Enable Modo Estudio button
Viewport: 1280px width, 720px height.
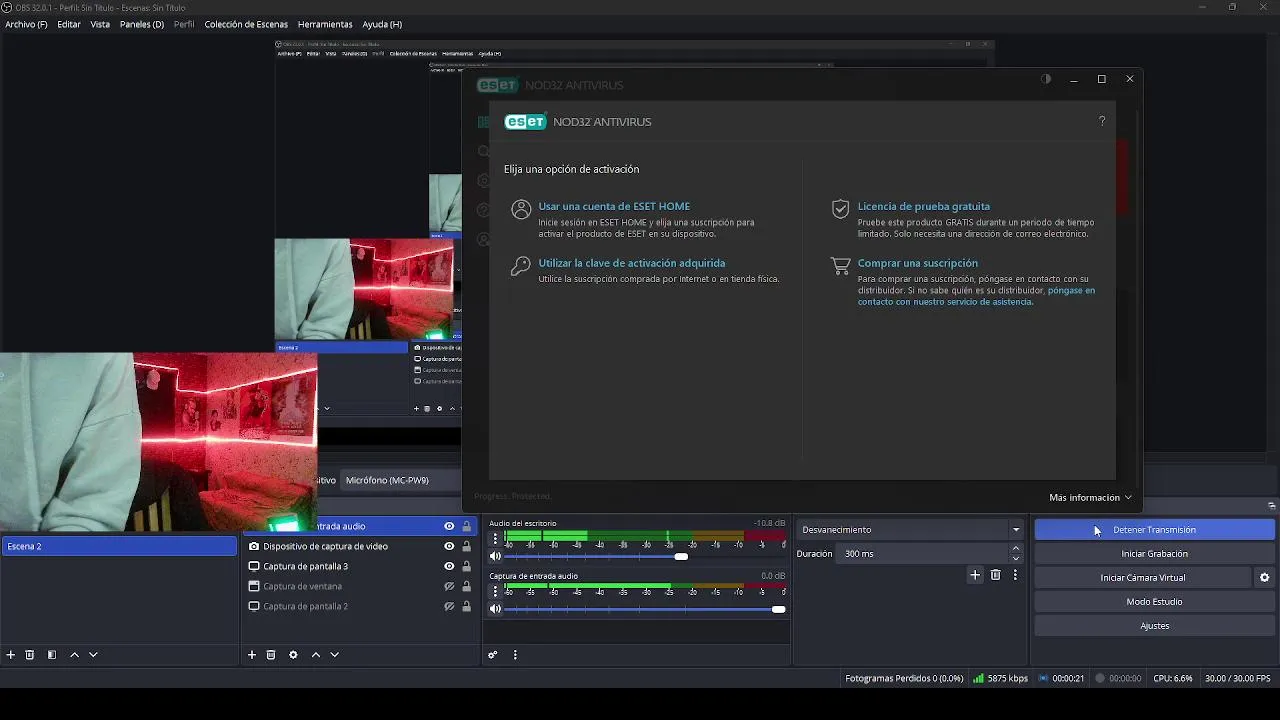1154,602
